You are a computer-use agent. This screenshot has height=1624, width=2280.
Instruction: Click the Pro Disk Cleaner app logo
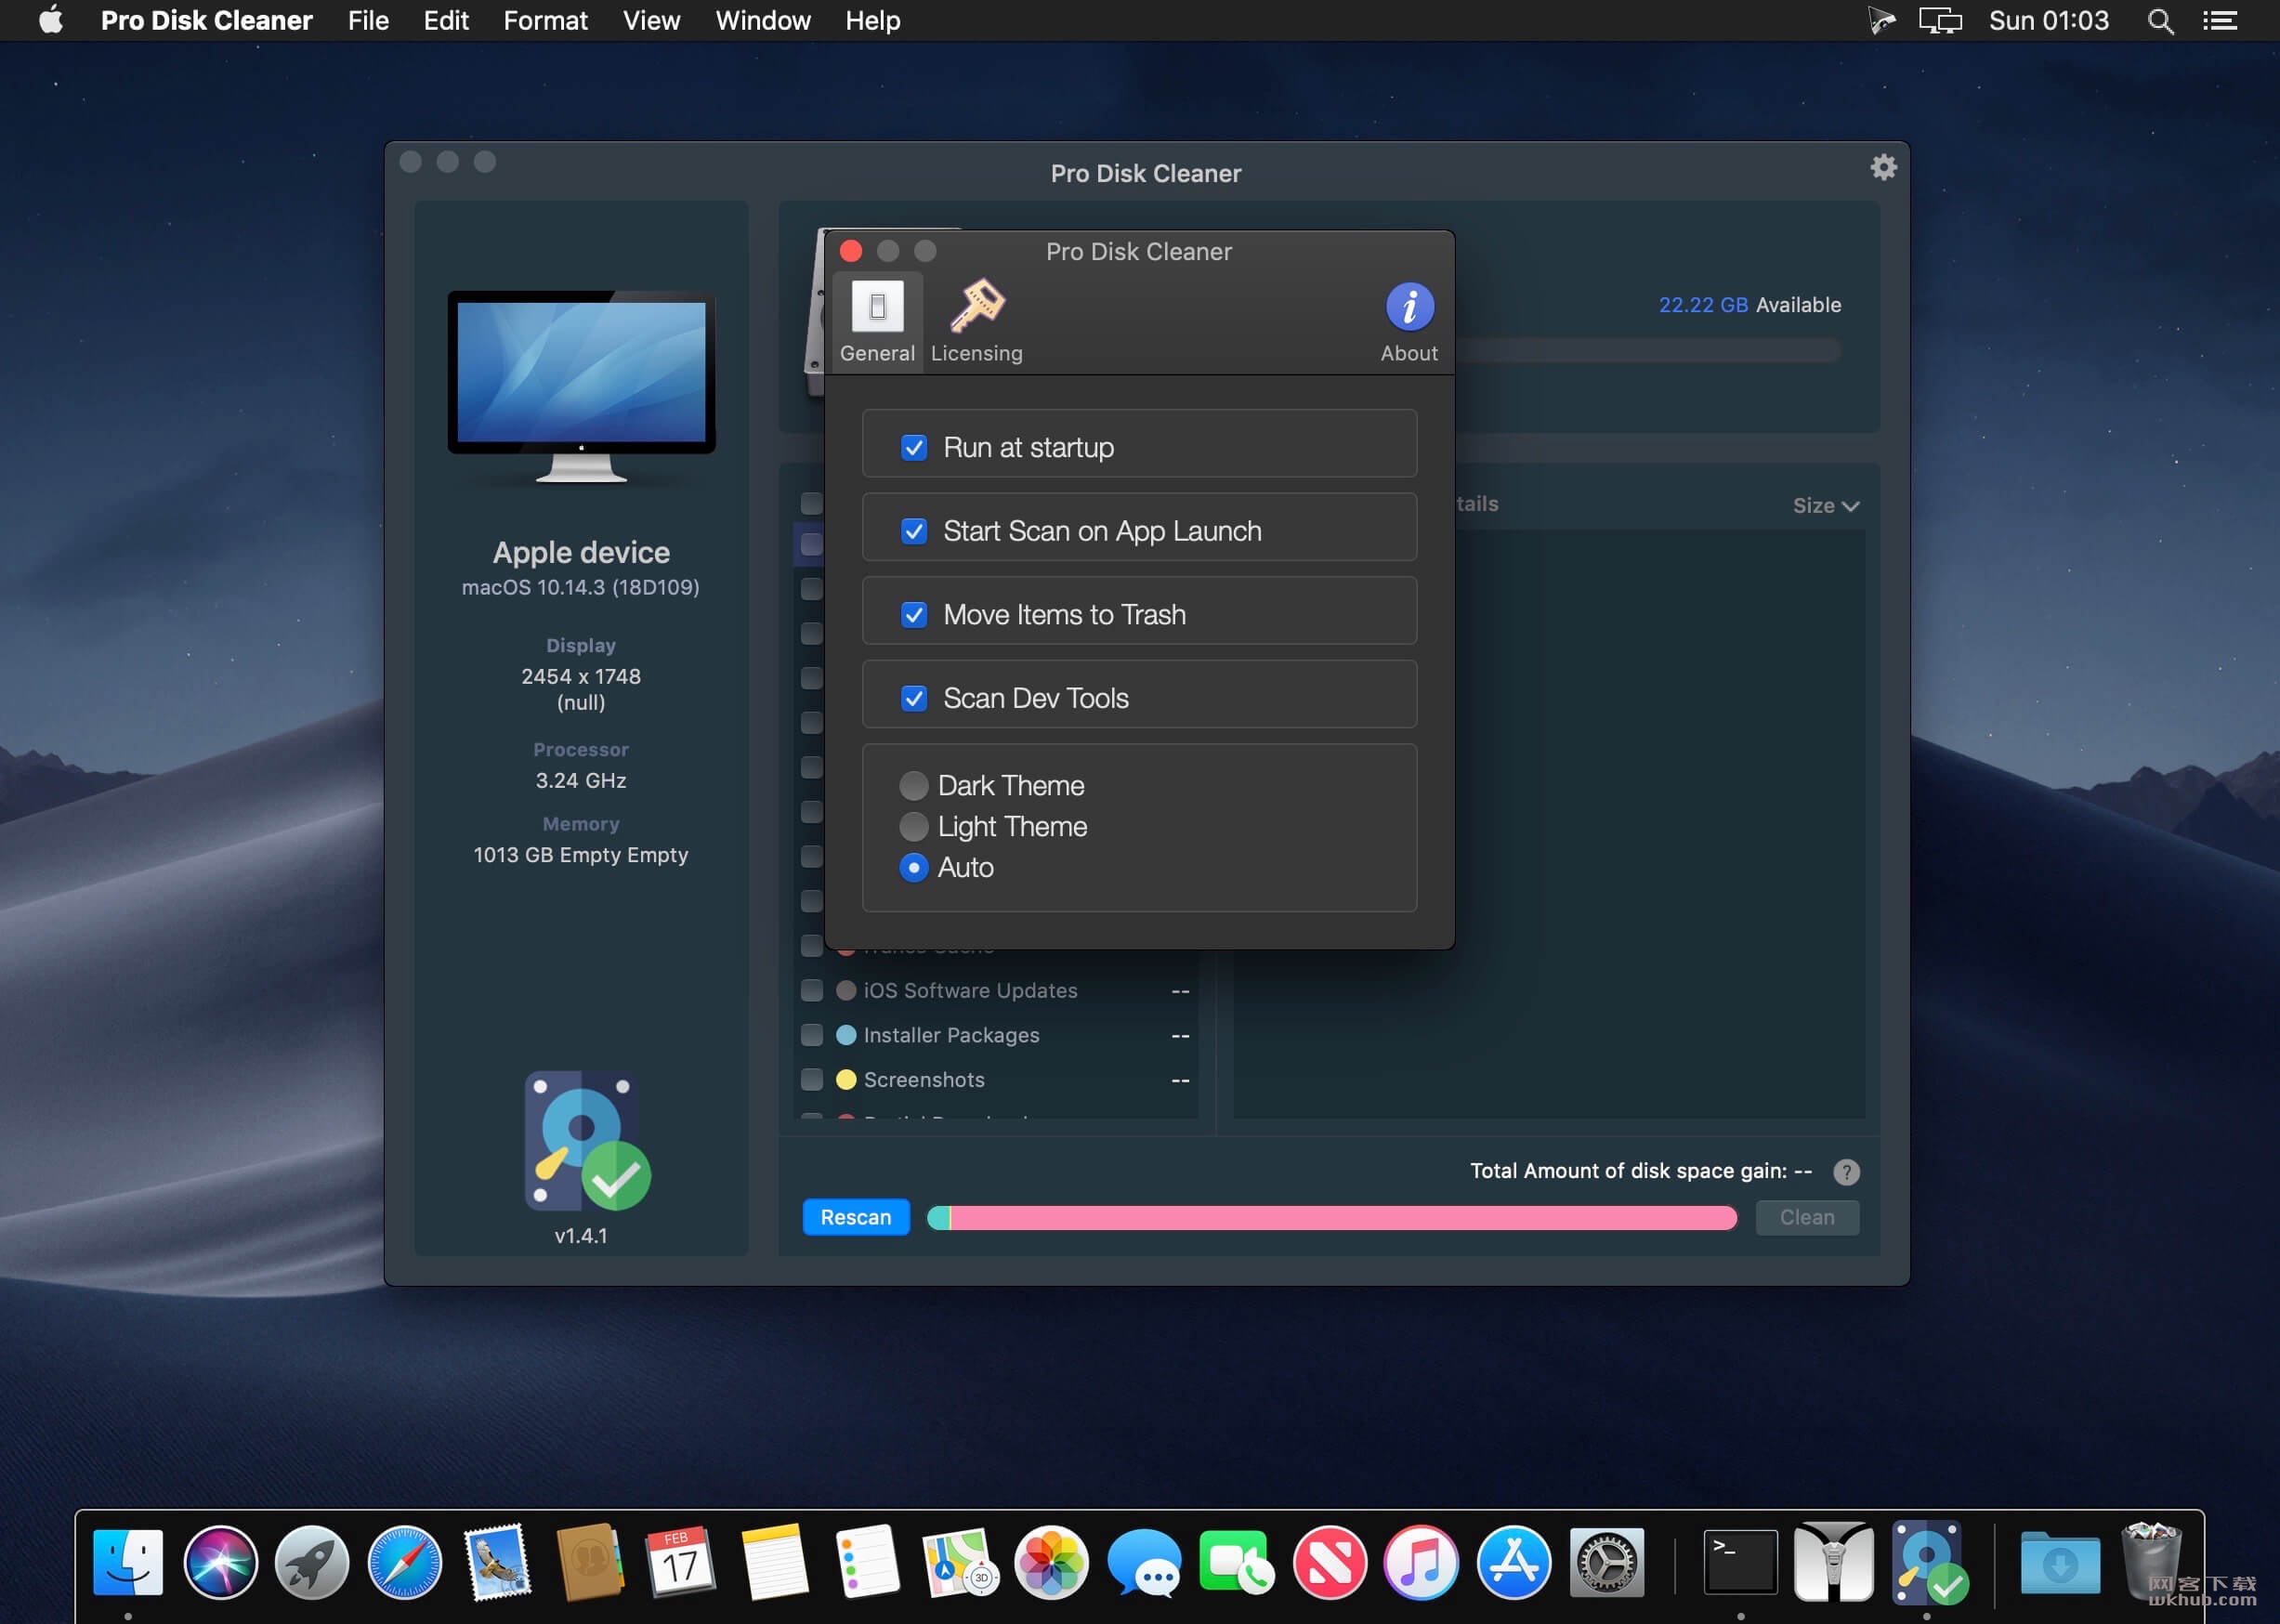coord(587,1141)
